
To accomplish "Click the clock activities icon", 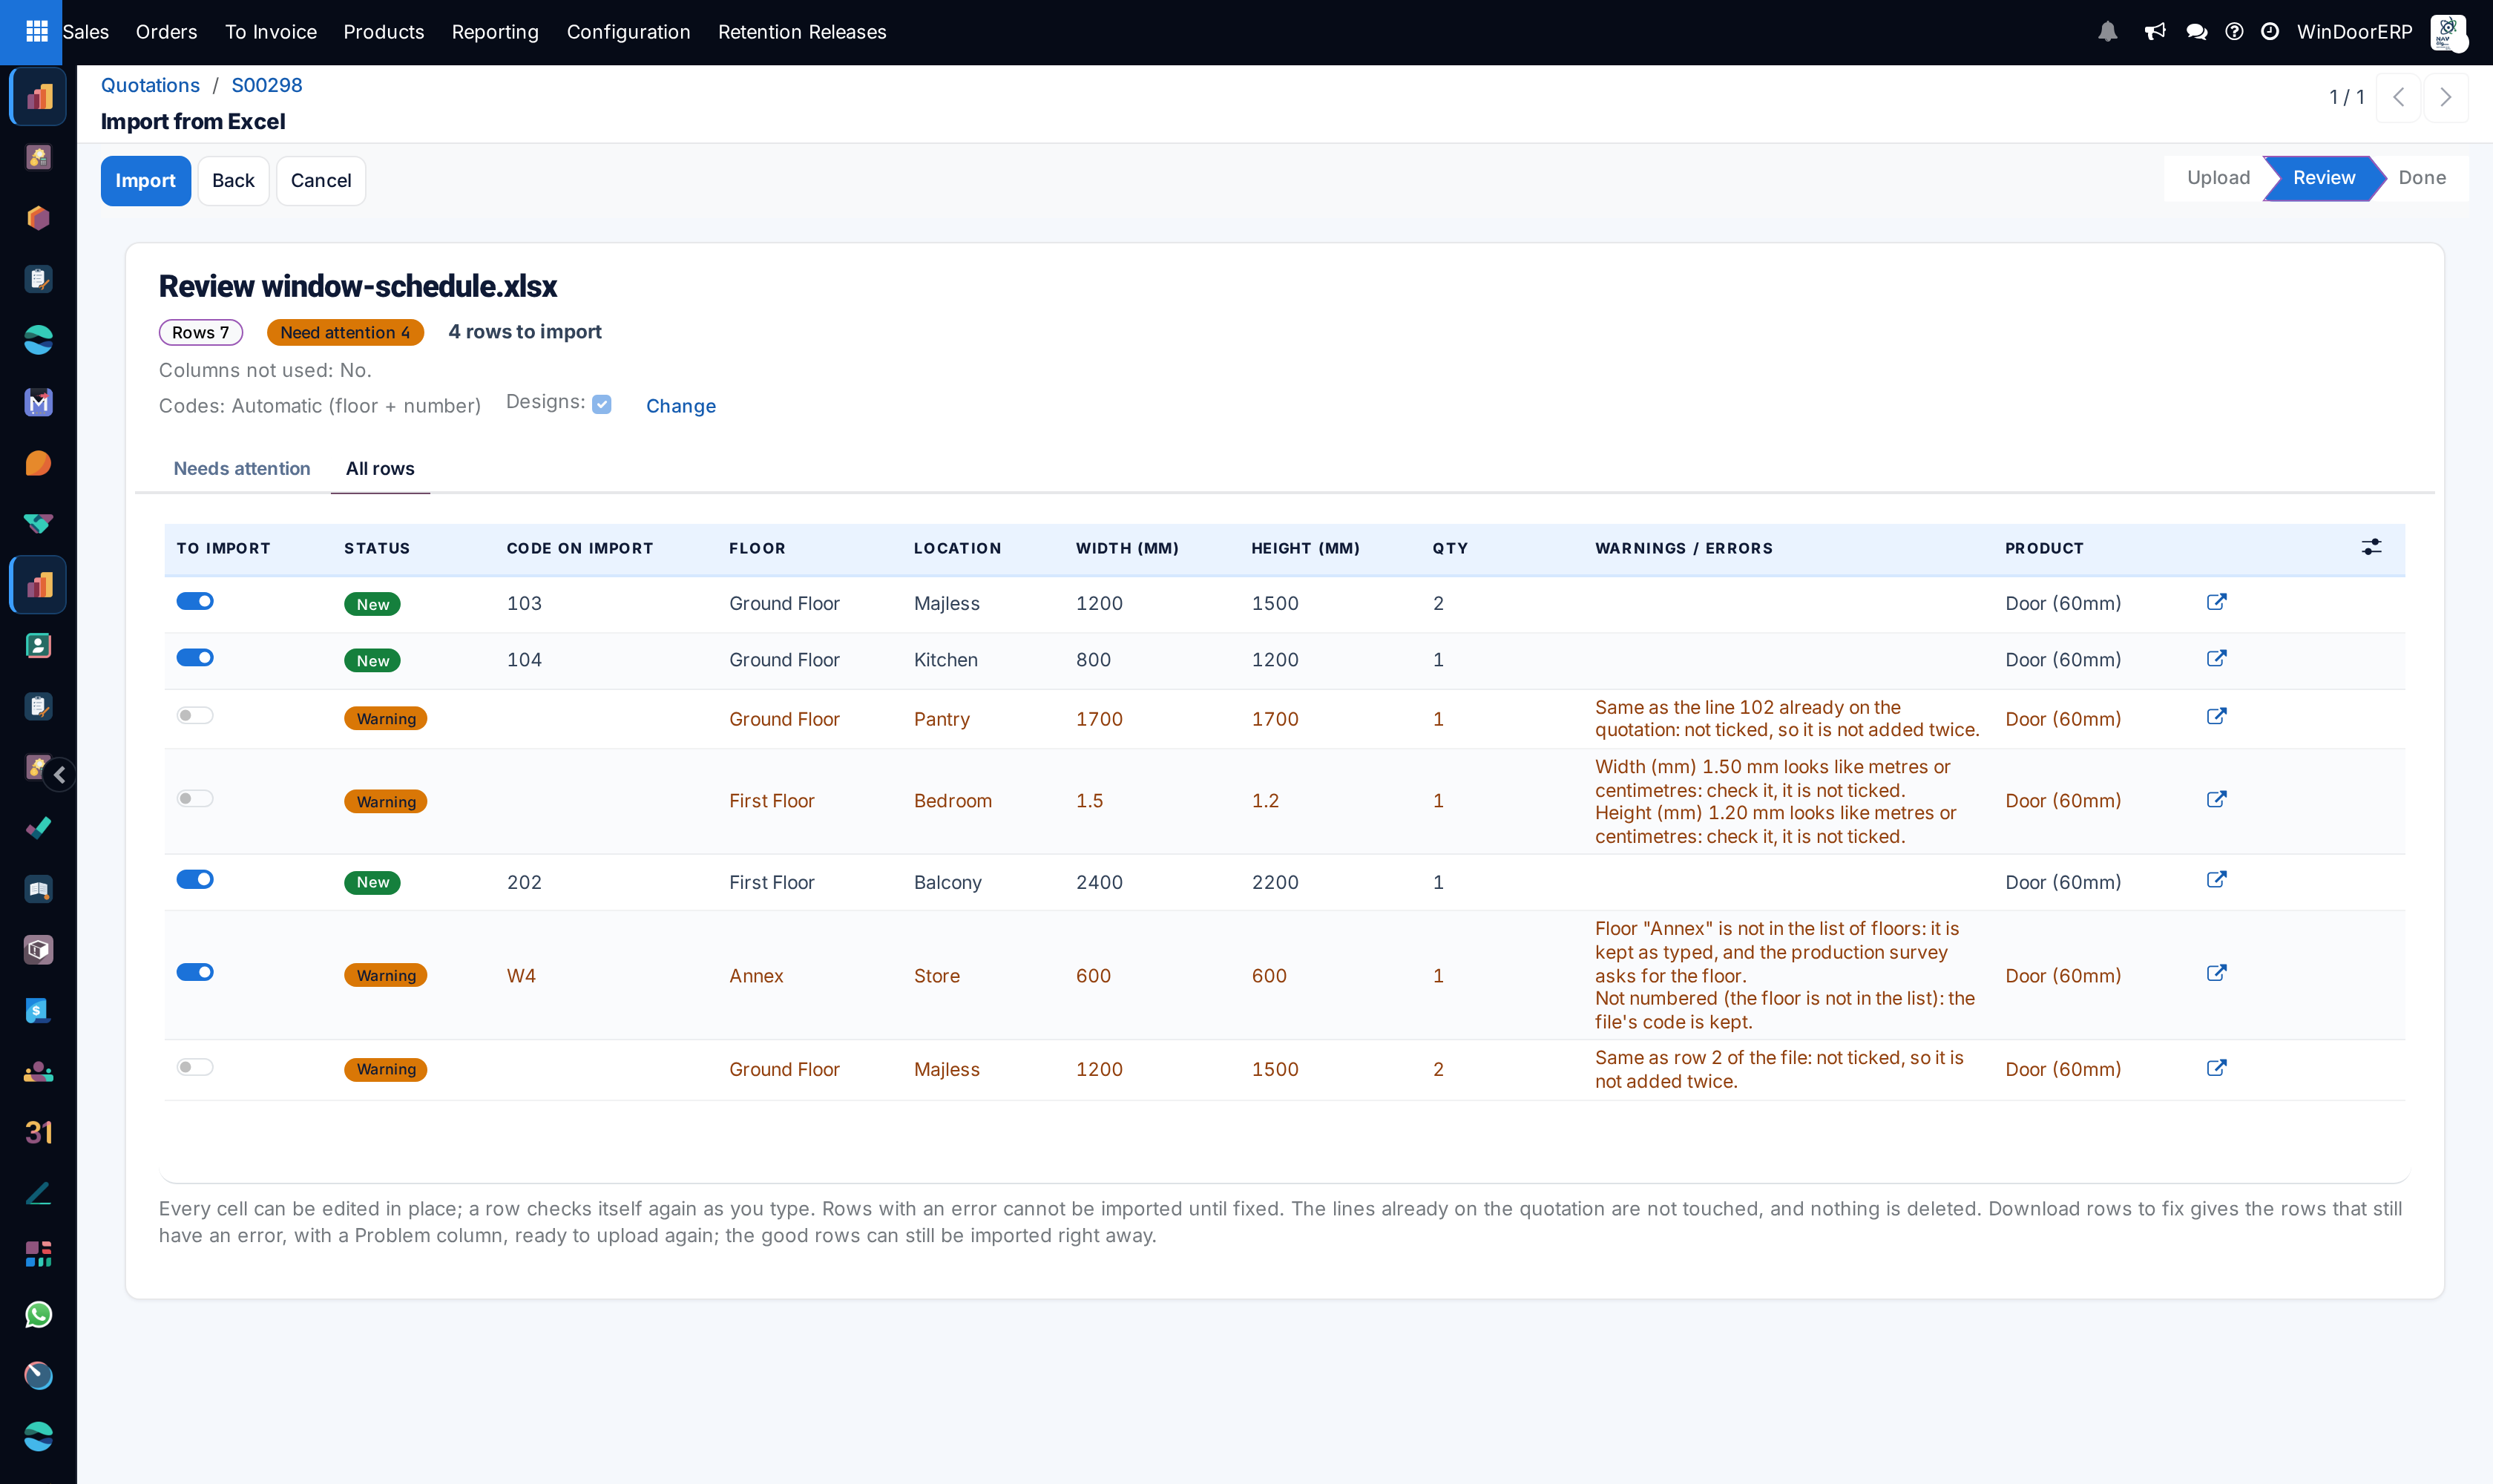I will click(x=2270, y=32).
